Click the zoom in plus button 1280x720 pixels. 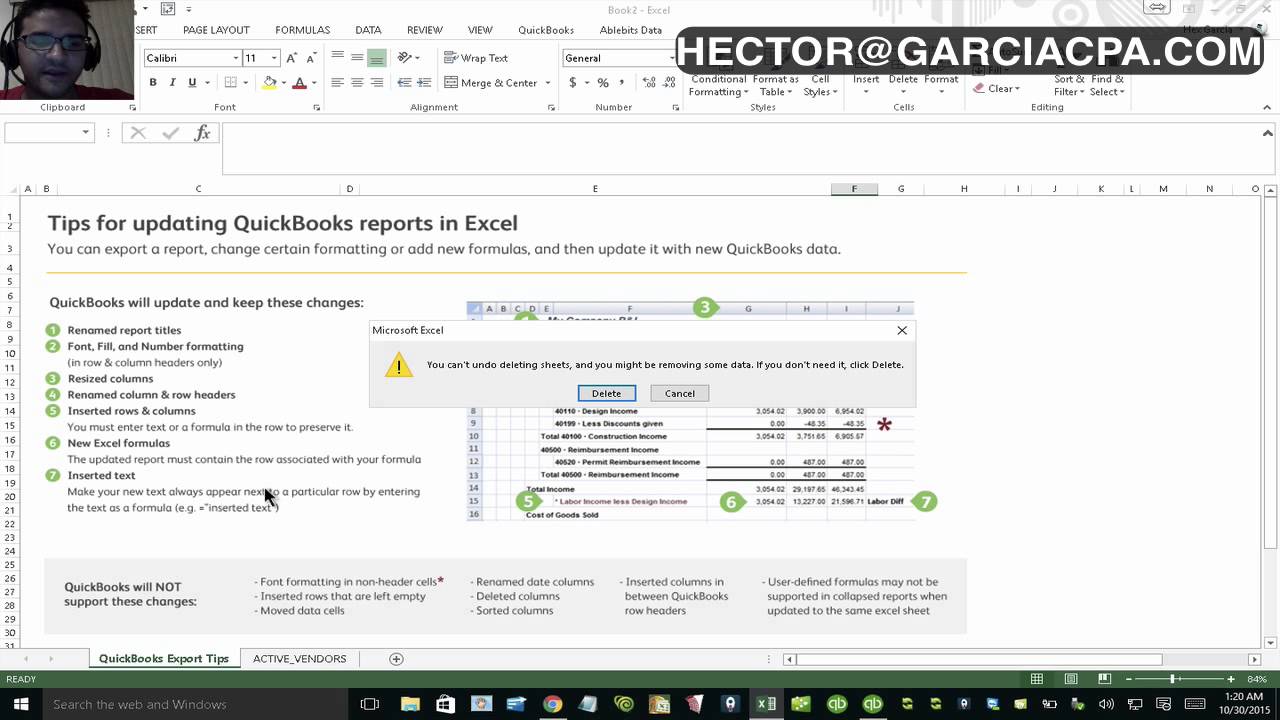[1231, 679]
